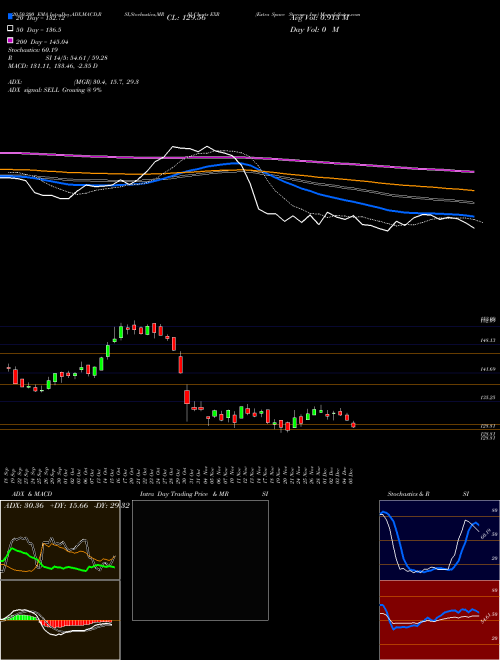Click the '20 Day - 132.72' legend text

pos(40,18)
